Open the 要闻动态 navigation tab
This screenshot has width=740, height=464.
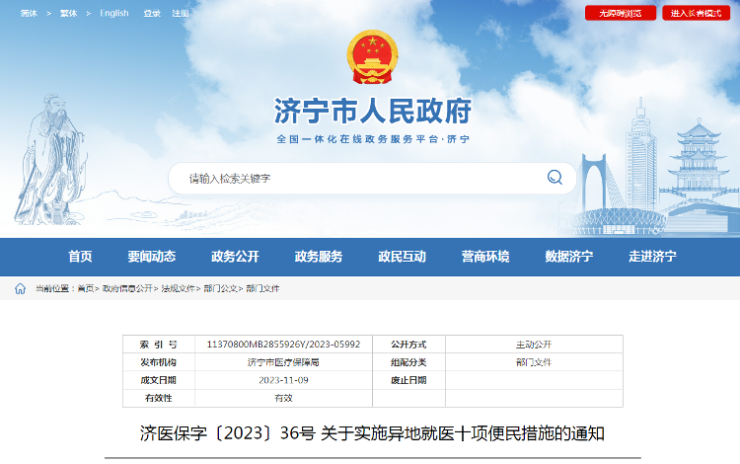pos(151,257)
